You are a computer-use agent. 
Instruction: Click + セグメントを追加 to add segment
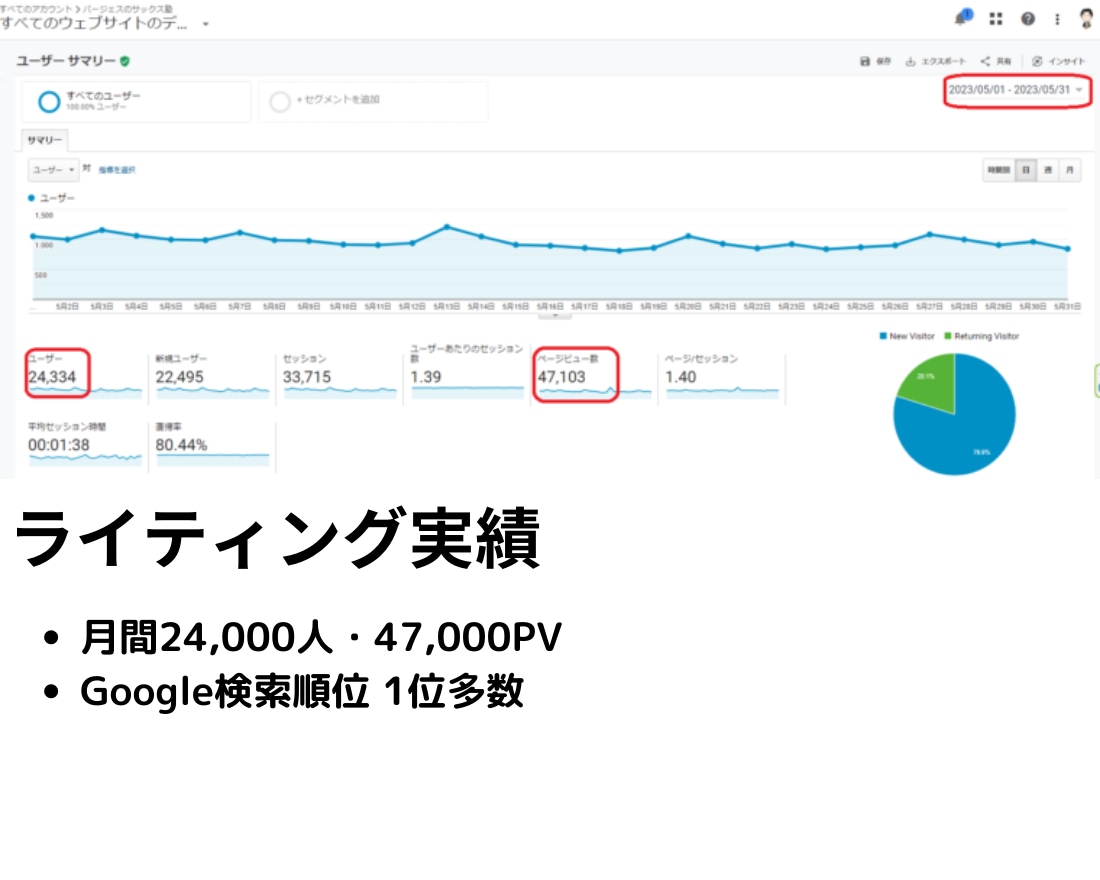pos(338,100)
